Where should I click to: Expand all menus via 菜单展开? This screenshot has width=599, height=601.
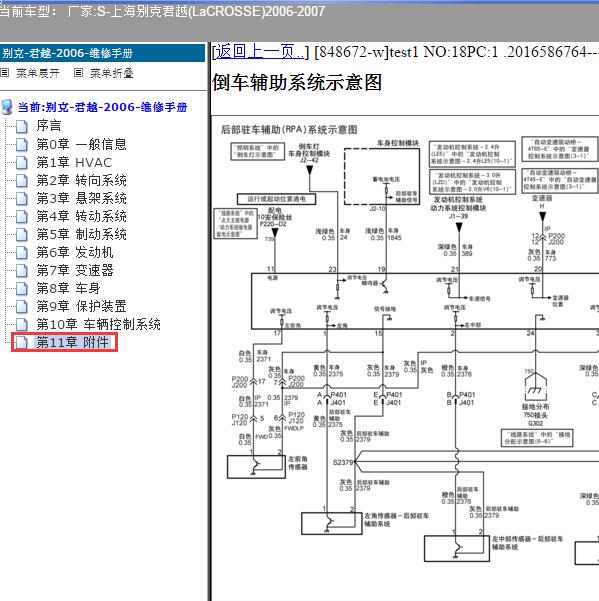[38, 73]
